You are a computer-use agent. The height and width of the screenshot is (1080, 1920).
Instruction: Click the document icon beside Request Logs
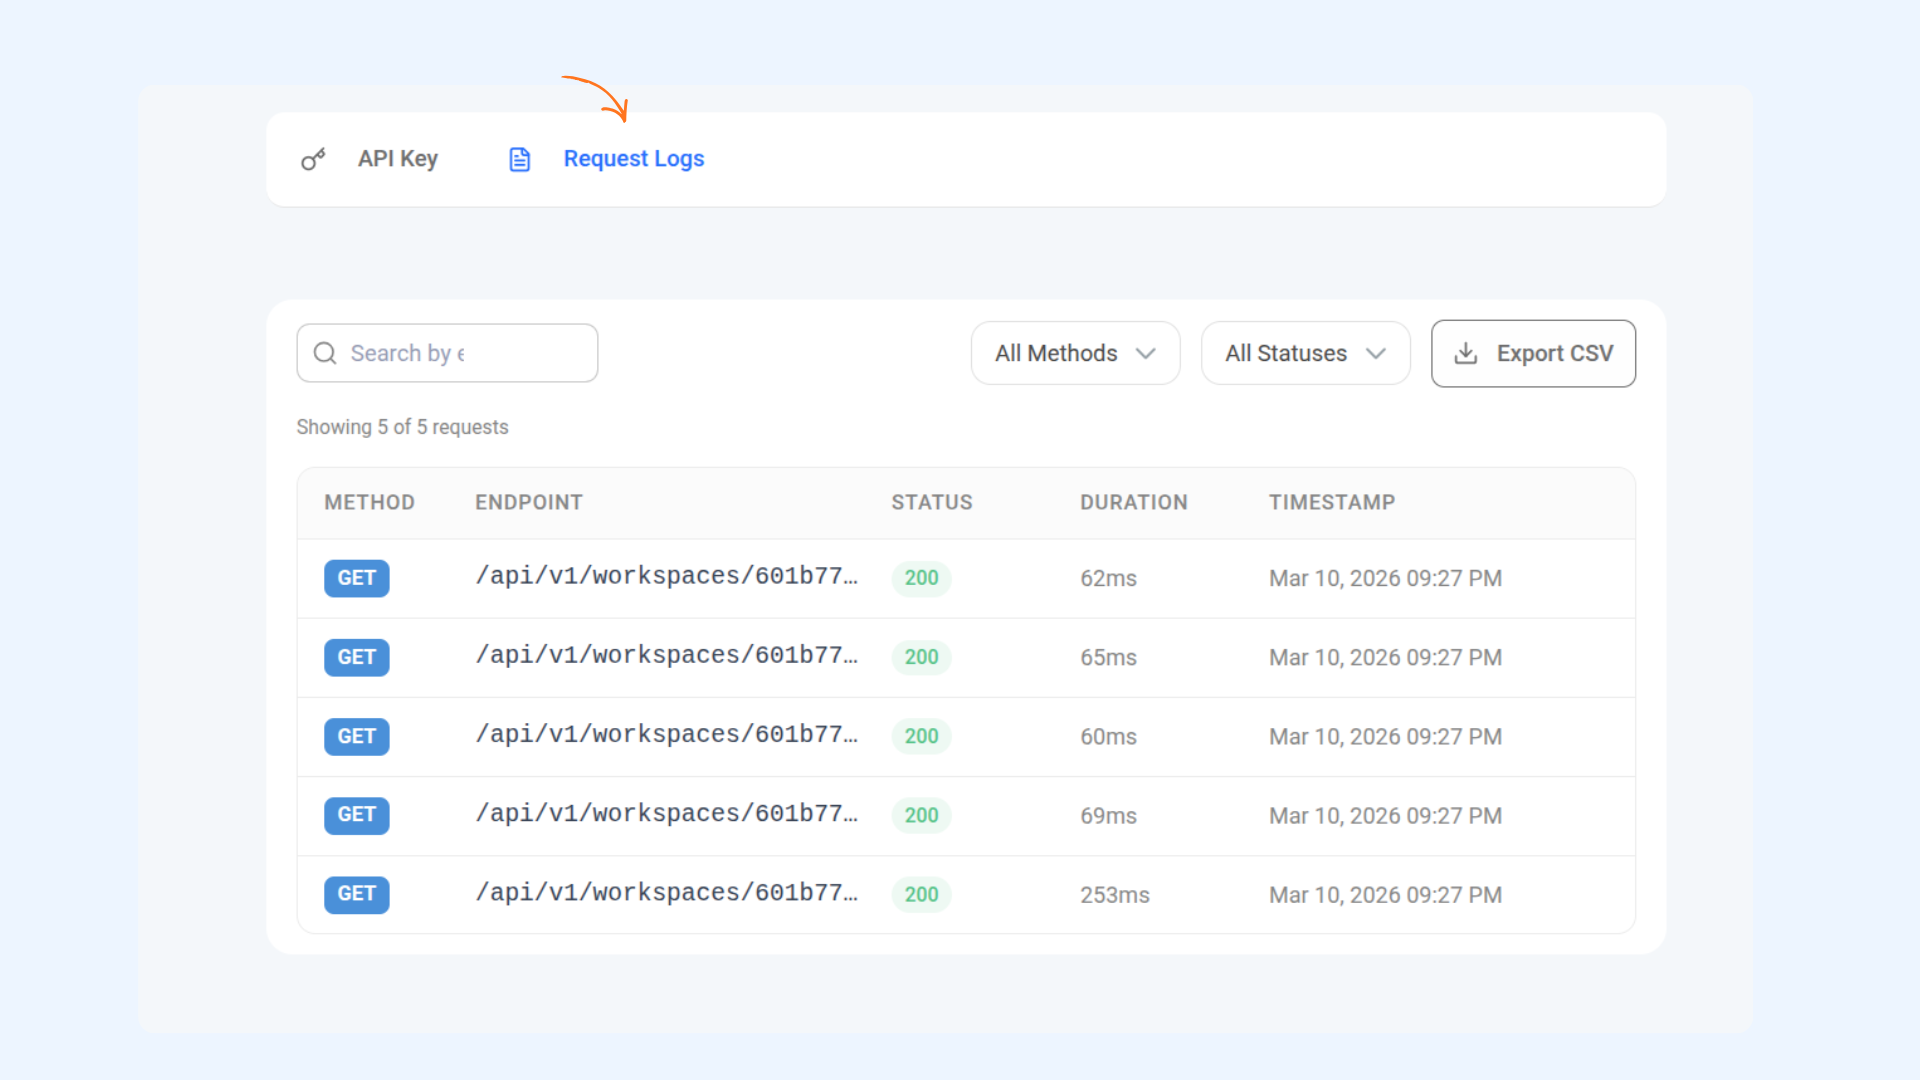click(519, 159)
